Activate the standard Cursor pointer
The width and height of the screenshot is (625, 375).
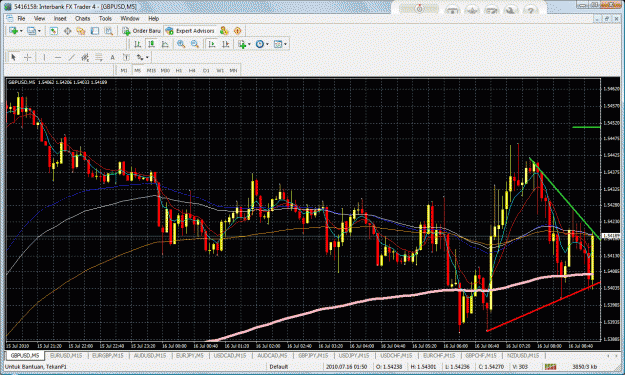coord(13,58)
